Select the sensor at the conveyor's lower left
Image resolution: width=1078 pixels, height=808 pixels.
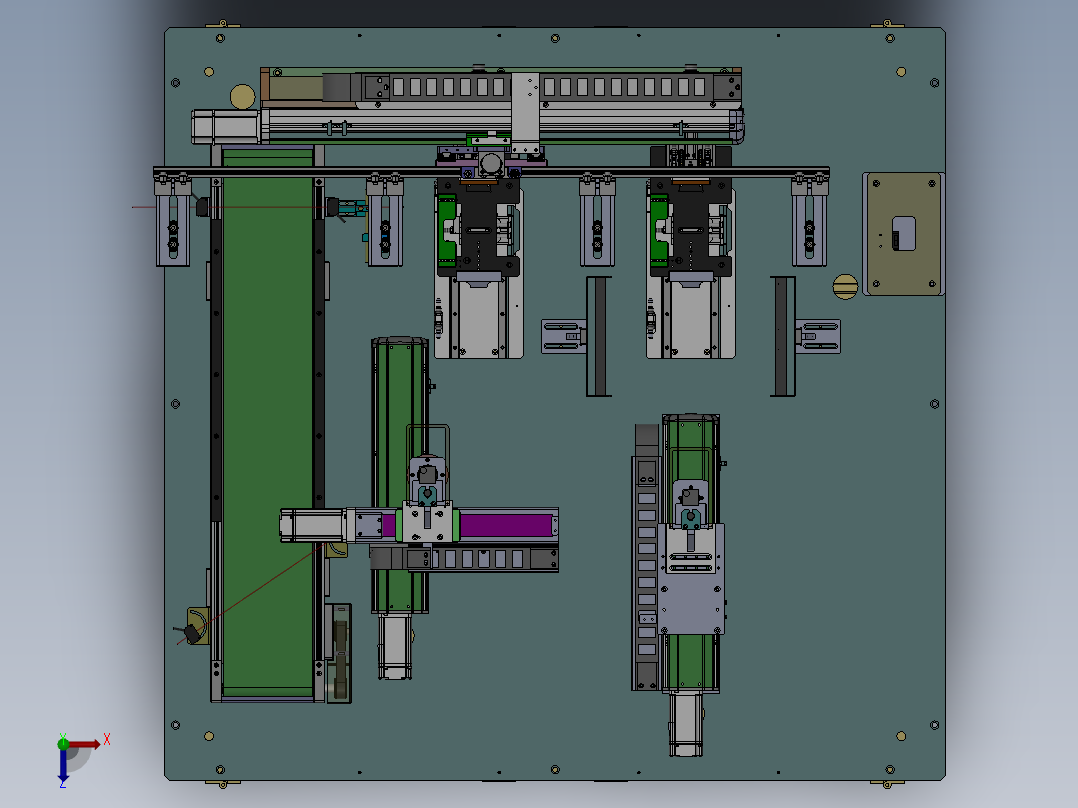click(192, 632)
